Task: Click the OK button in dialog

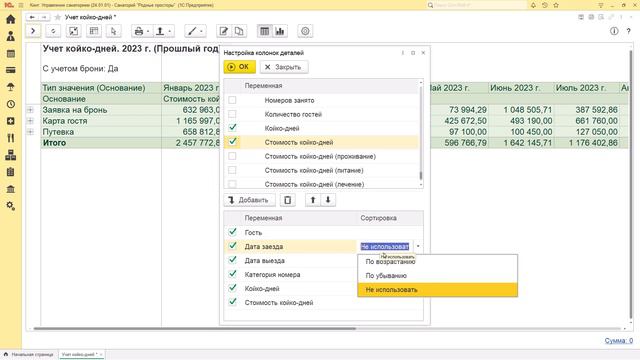Action: (x=240, y=67)
